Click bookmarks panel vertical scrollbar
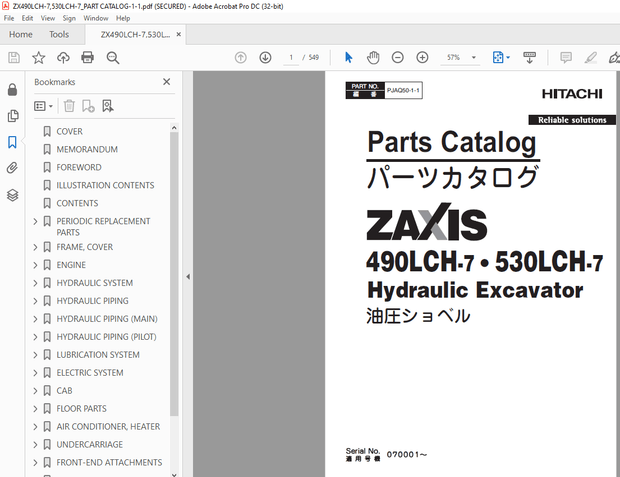 [174, 273]
